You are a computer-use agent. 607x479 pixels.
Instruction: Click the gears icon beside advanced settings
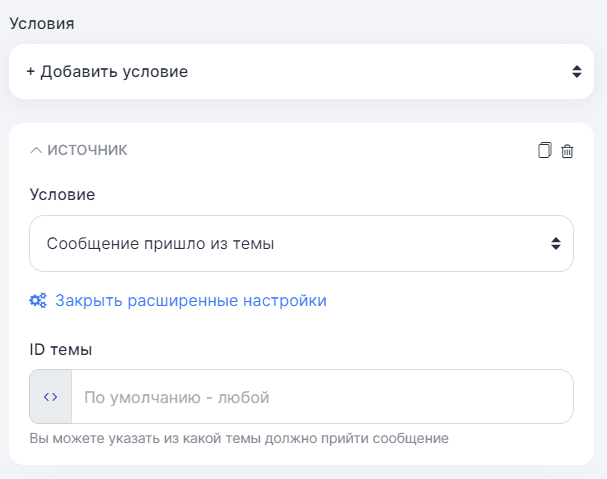pos(38,300)
